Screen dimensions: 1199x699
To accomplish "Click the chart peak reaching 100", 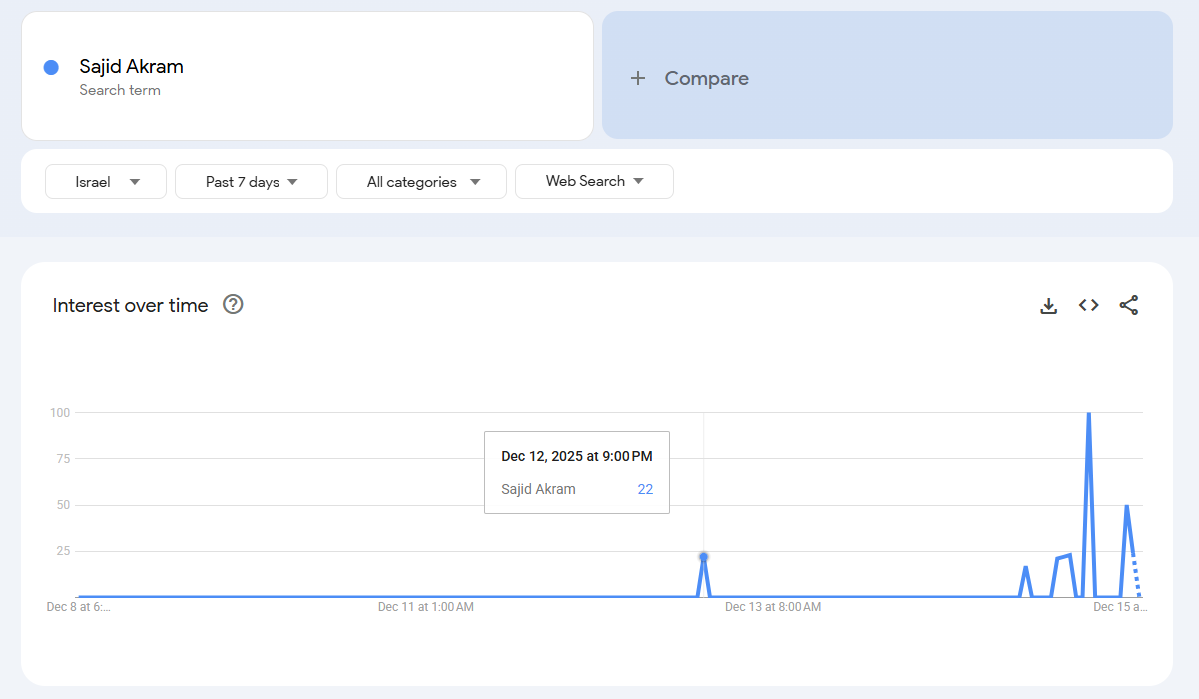I will click(x=1088, y=414).
